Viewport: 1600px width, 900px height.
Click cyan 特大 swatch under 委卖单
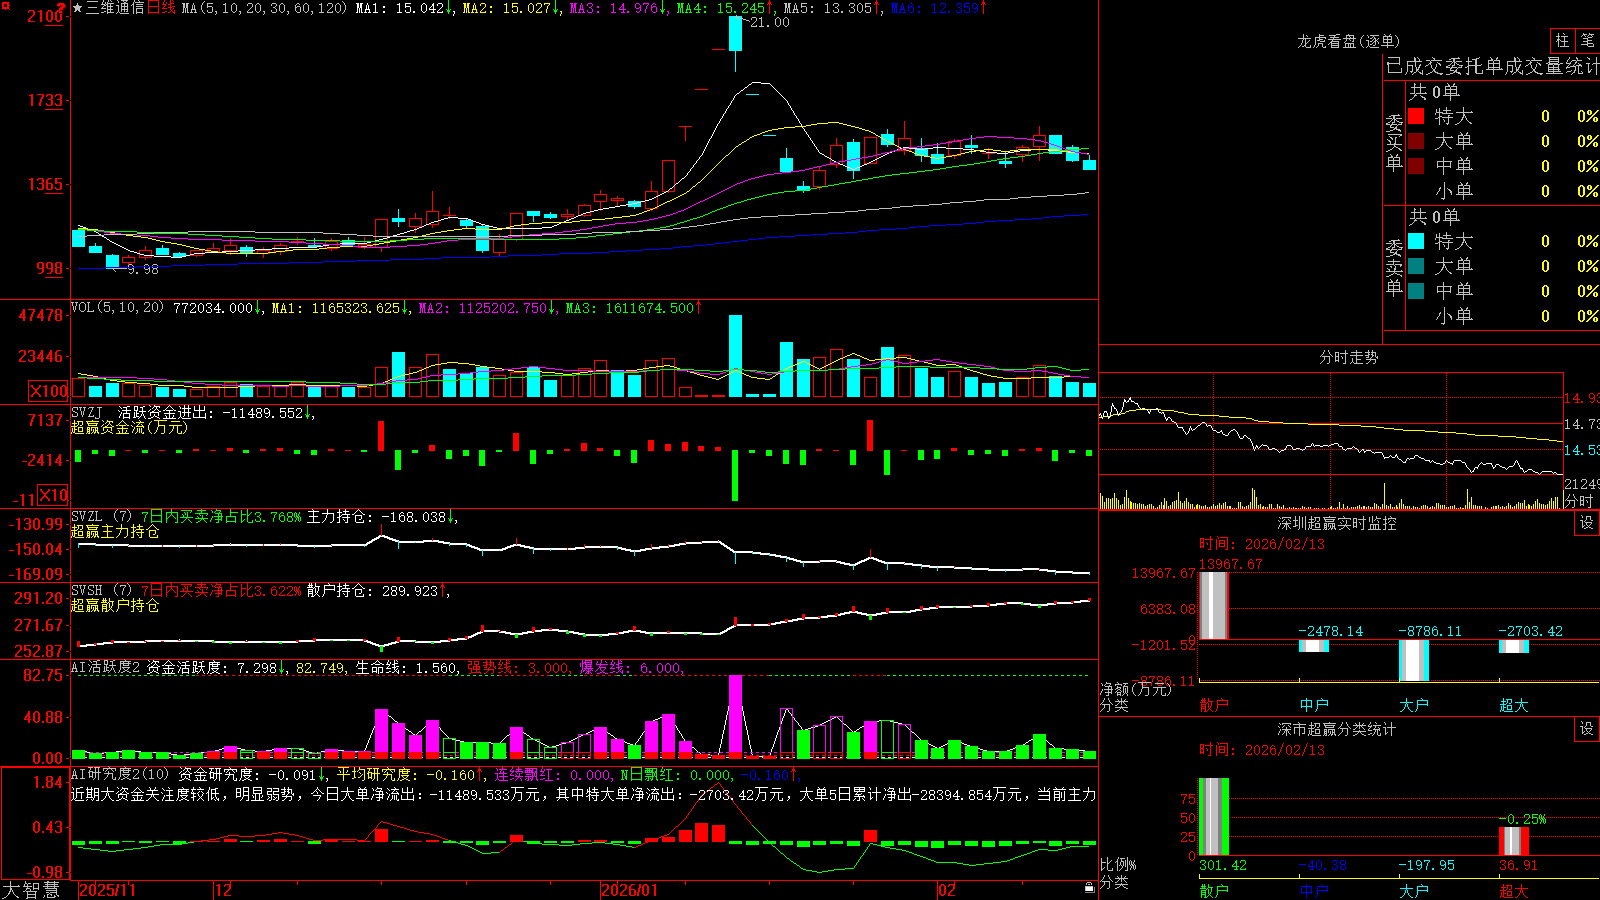(x=1416, y=241)
